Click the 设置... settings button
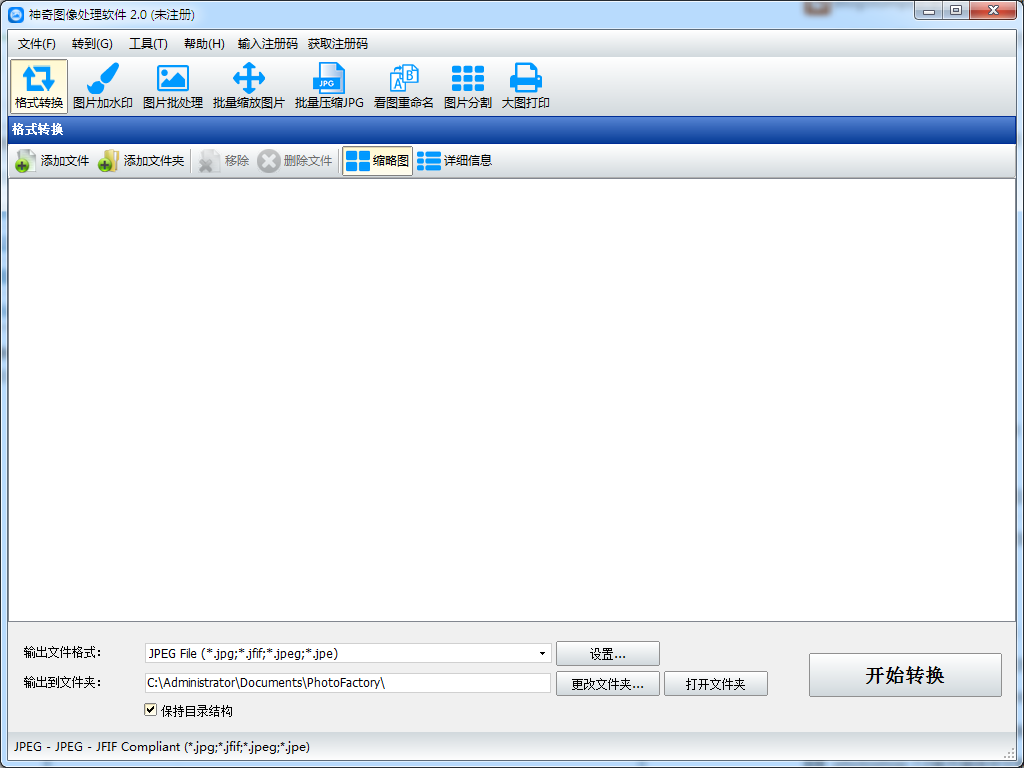This screenshot has height=768, width=1024. tap(607, 654)
